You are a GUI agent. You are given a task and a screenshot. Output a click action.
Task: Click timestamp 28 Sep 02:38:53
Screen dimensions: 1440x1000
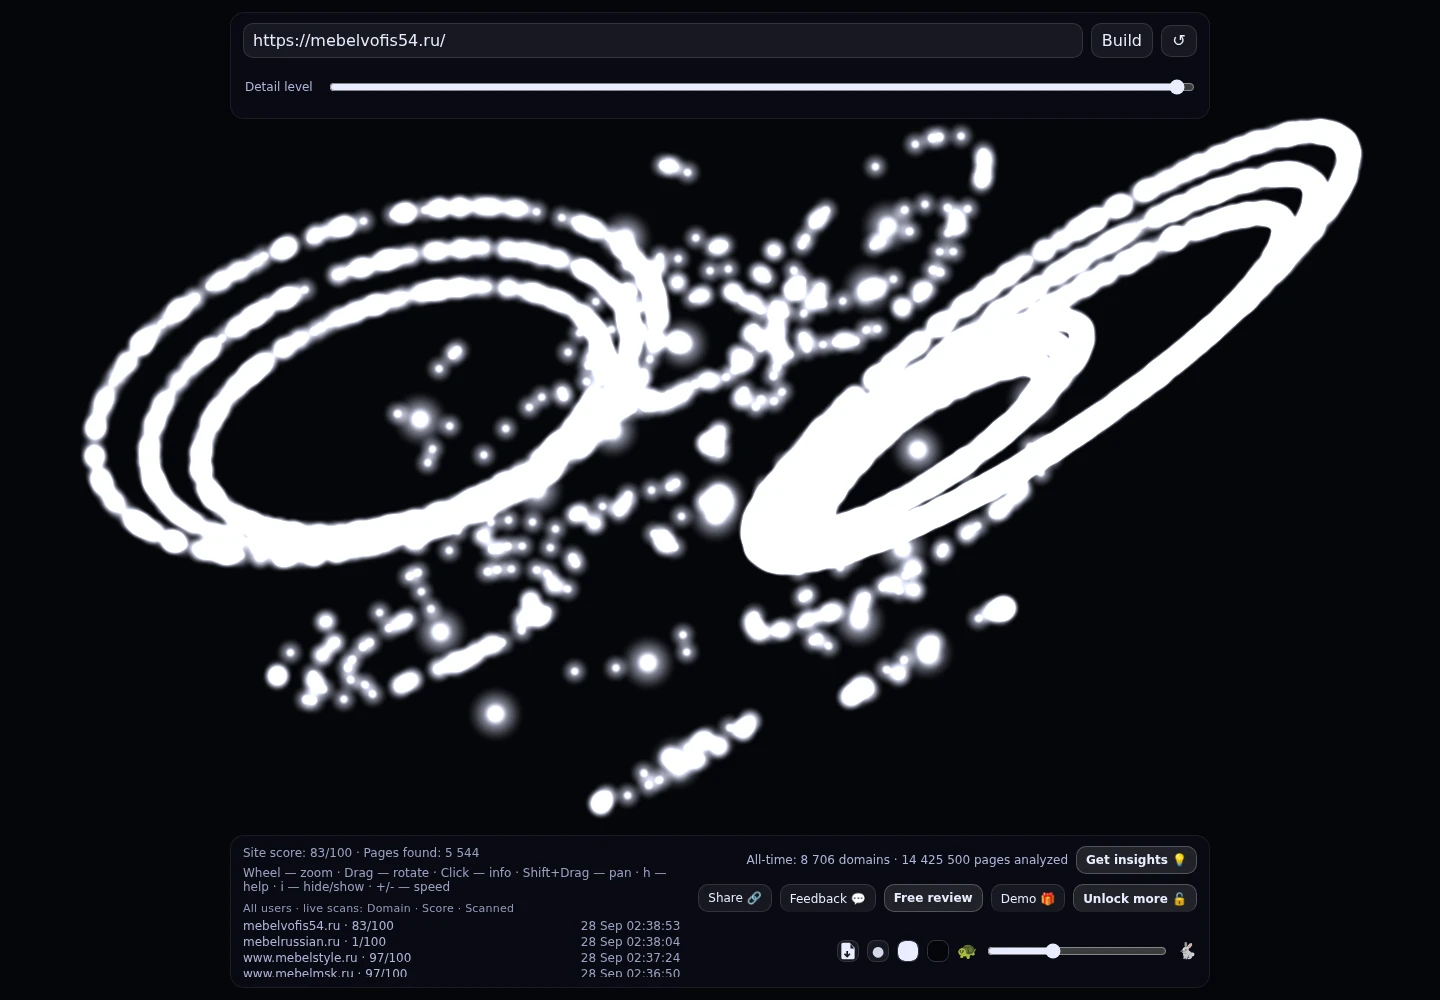[630, 926]
